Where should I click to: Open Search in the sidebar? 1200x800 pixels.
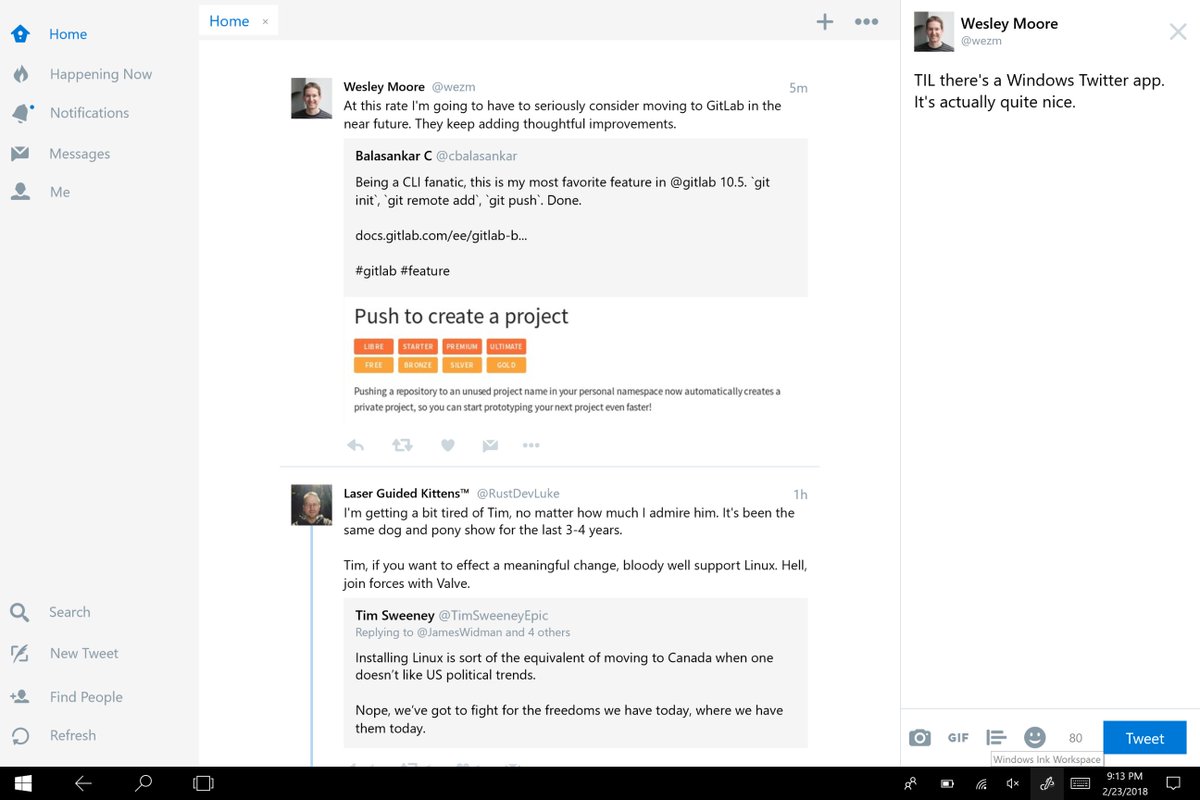coord(69,612)
